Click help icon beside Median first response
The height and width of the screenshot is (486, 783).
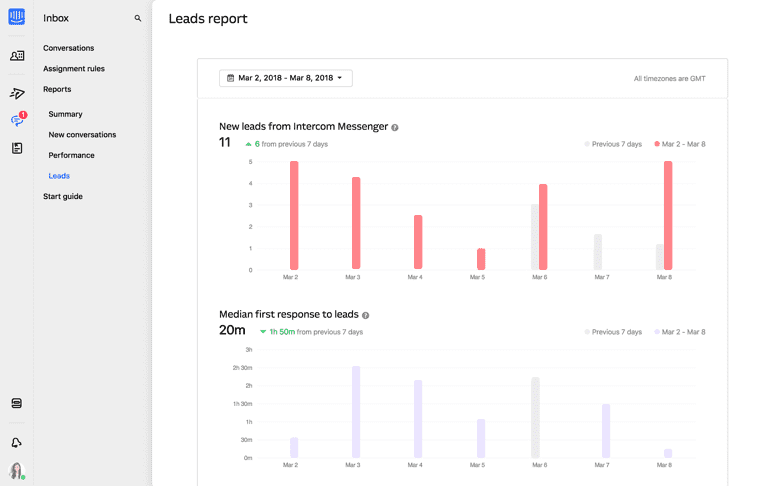pyautogui.click(x=366, y=316)
